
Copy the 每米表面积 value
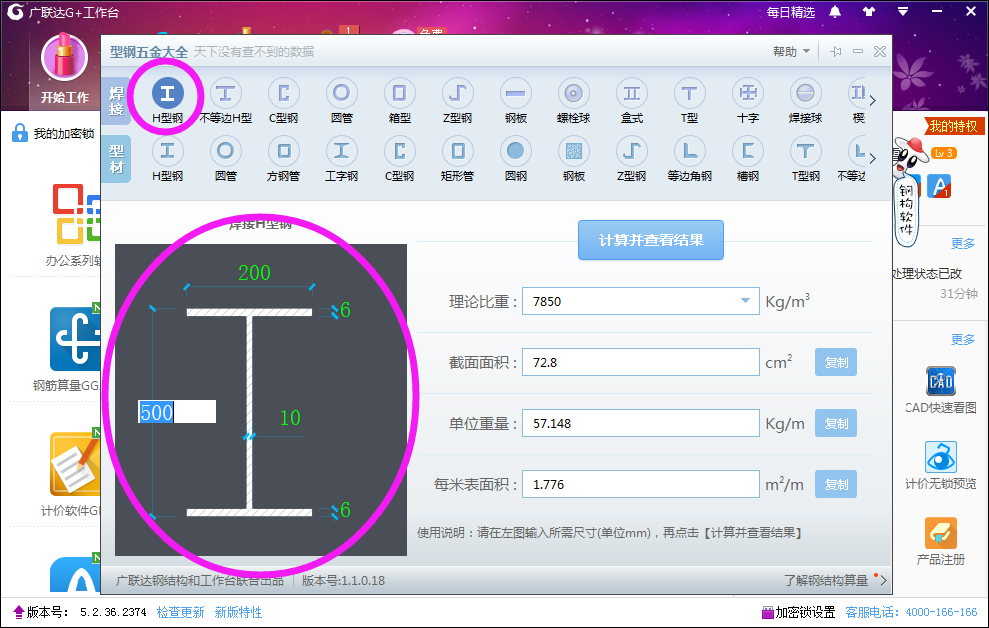pos(836,484)
